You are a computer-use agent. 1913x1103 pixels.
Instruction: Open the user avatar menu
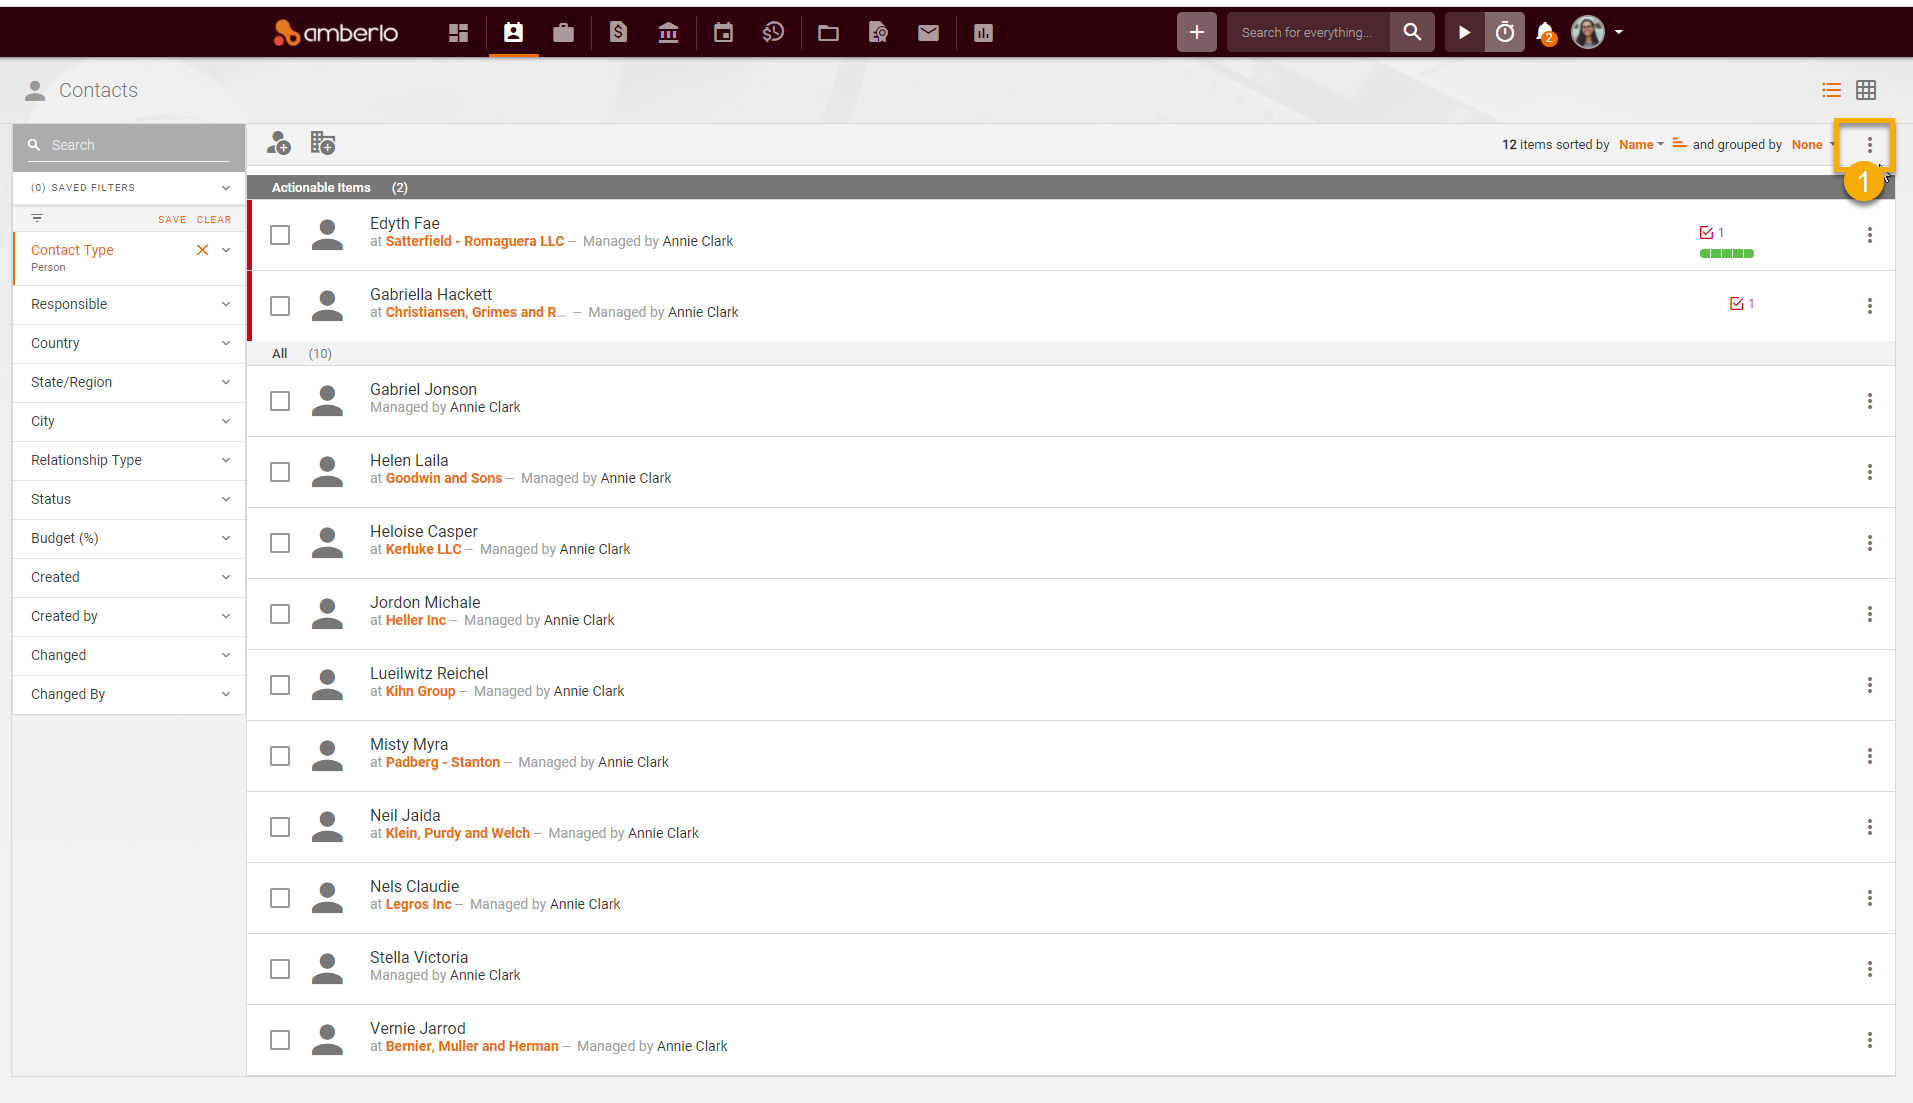coord(1597,32)
